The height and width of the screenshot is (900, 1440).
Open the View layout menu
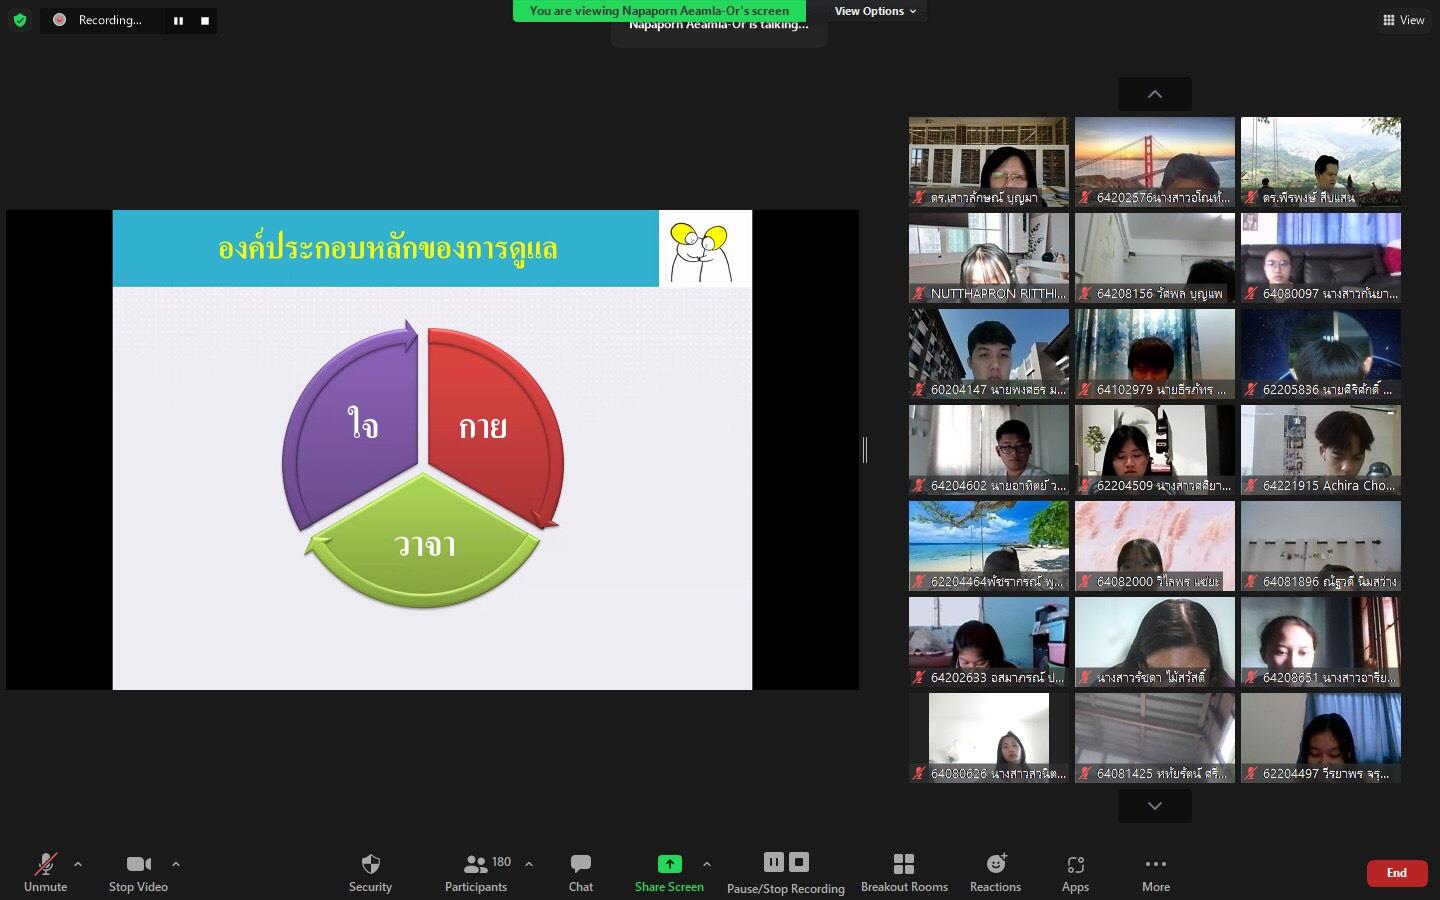[1403, 20]
